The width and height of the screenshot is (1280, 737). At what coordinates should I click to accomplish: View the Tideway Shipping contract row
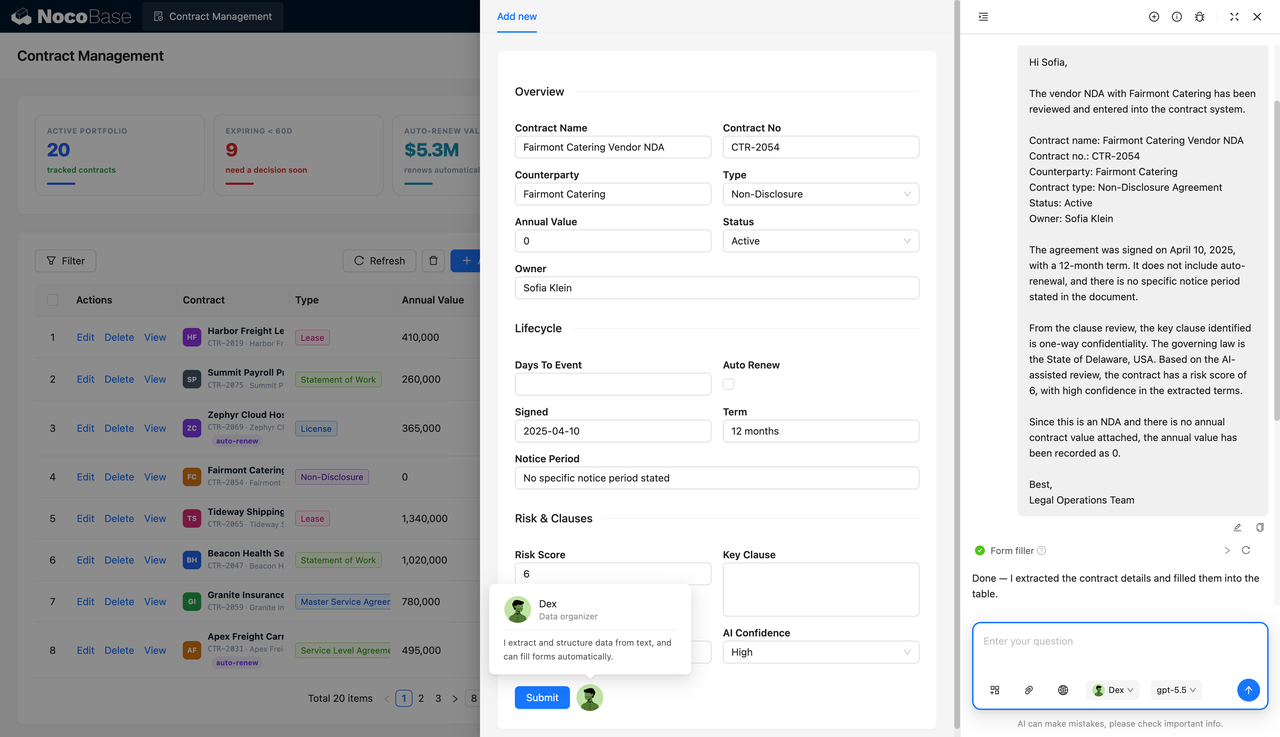[155, 519]
